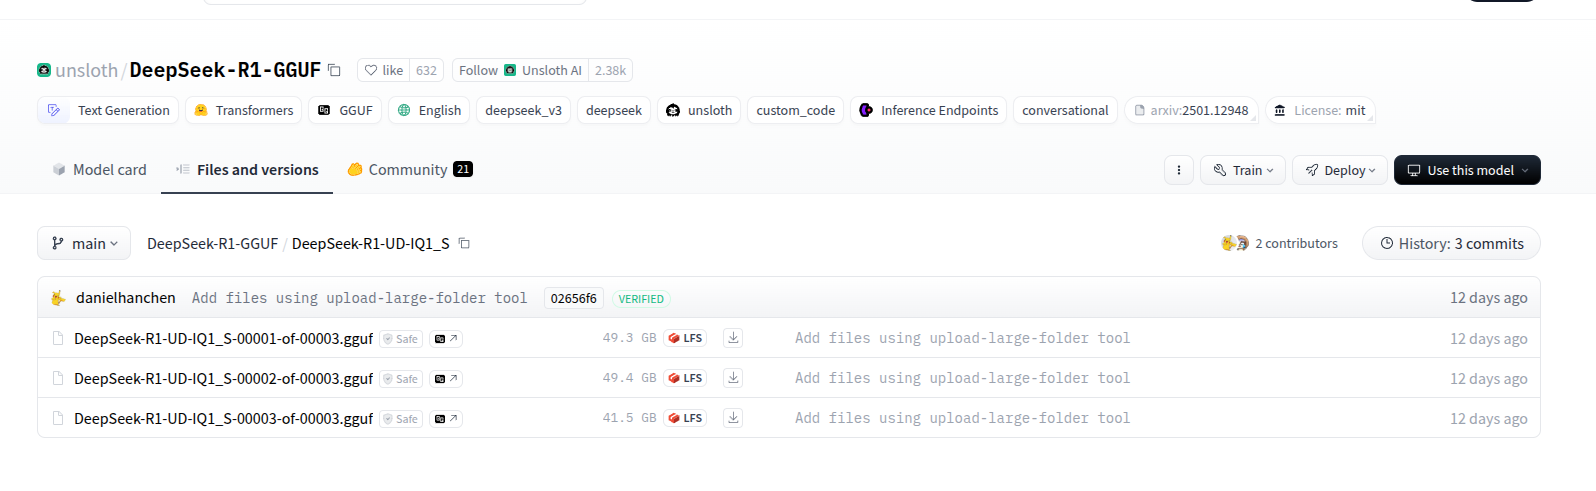Open file DeepSeek-R1-UD-IQ1_S-00003-of-00003.gguf
The width and height of the screenshot is (1596, 491).
223,418
